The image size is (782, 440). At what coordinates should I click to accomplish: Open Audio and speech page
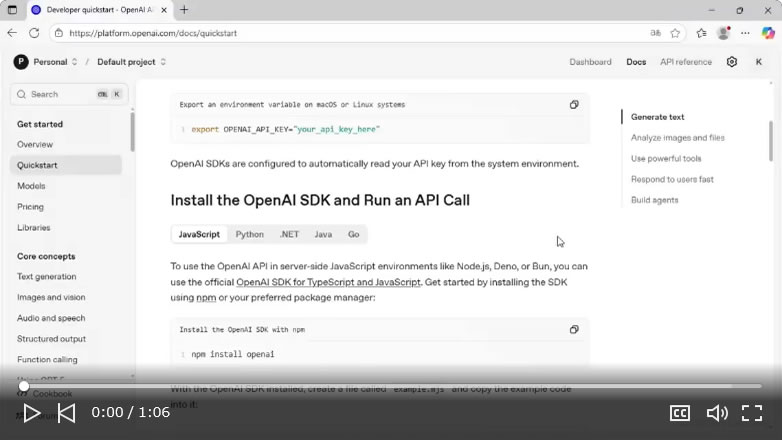point(51,318)
